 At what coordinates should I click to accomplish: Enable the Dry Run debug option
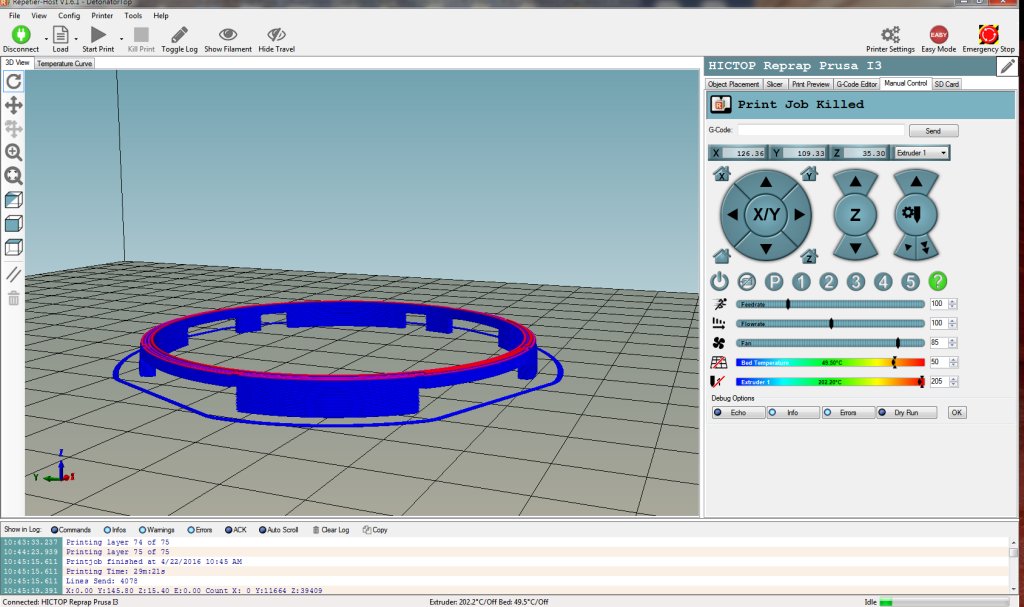(907, 412)
